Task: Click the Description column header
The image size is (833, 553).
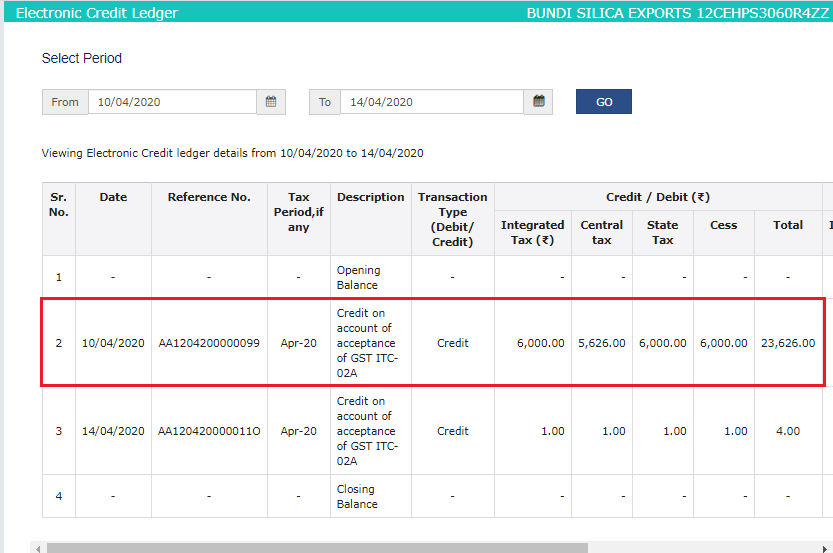Action: click(370, 197)
